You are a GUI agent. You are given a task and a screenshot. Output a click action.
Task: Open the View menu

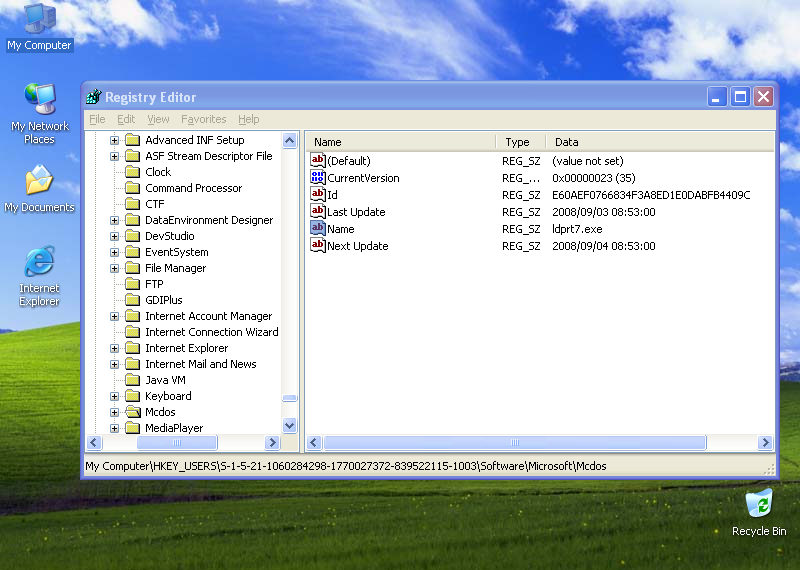pyautogui.click(x=158, y=119)
